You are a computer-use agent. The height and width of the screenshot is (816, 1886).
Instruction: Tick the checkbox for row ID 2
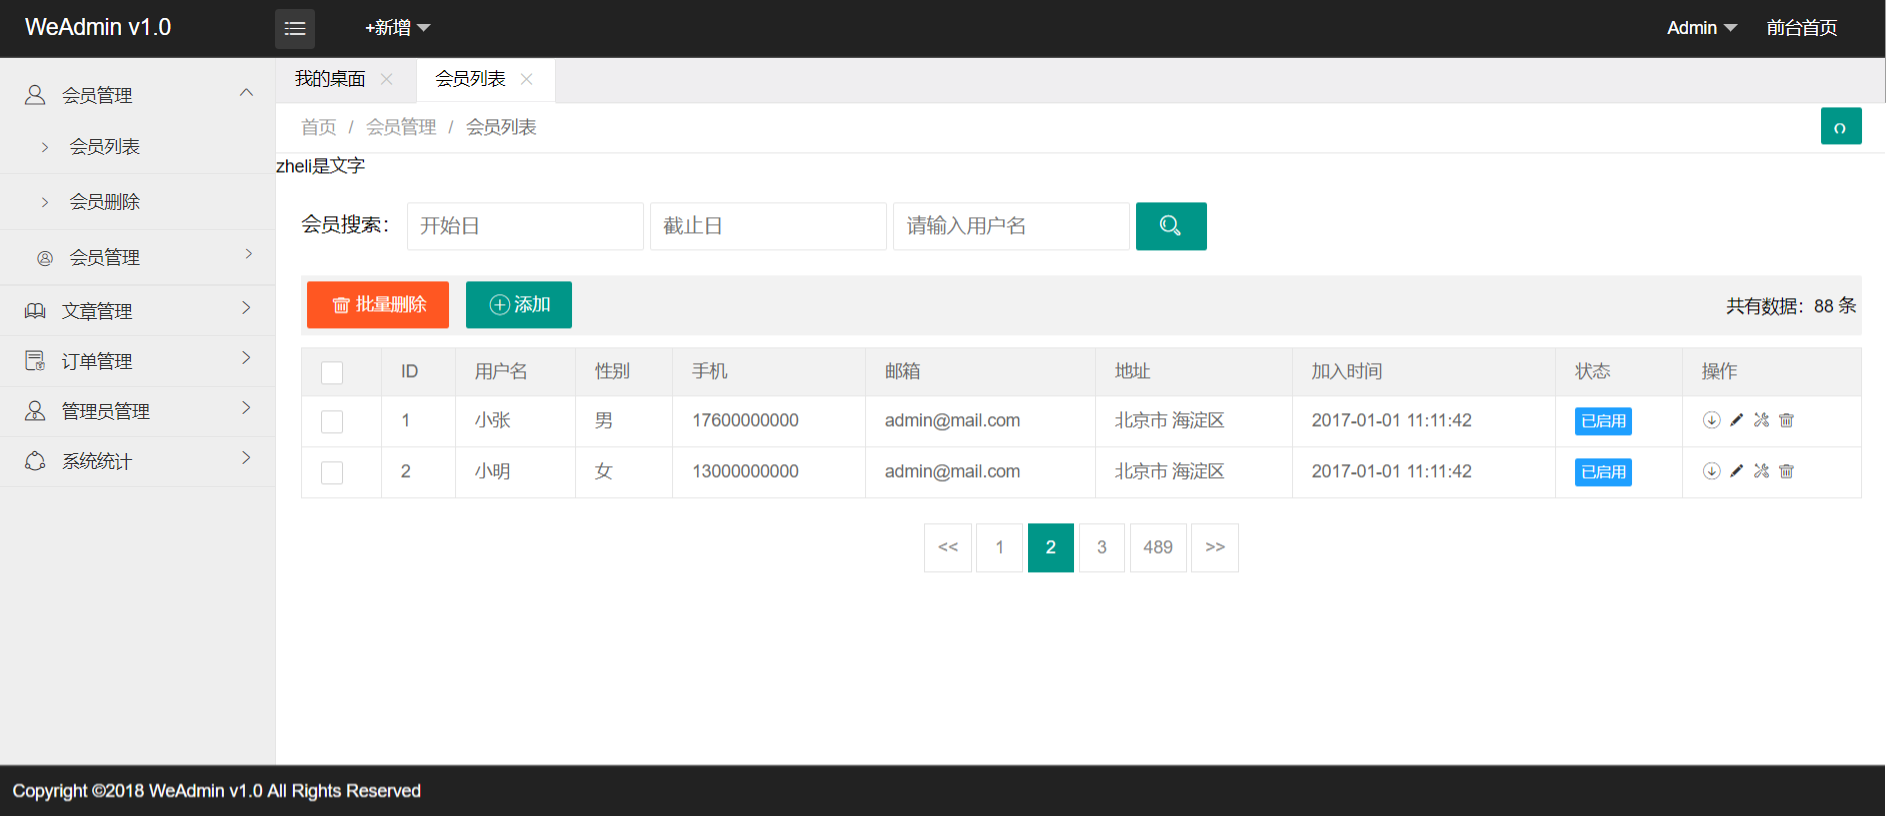[332, 473]
